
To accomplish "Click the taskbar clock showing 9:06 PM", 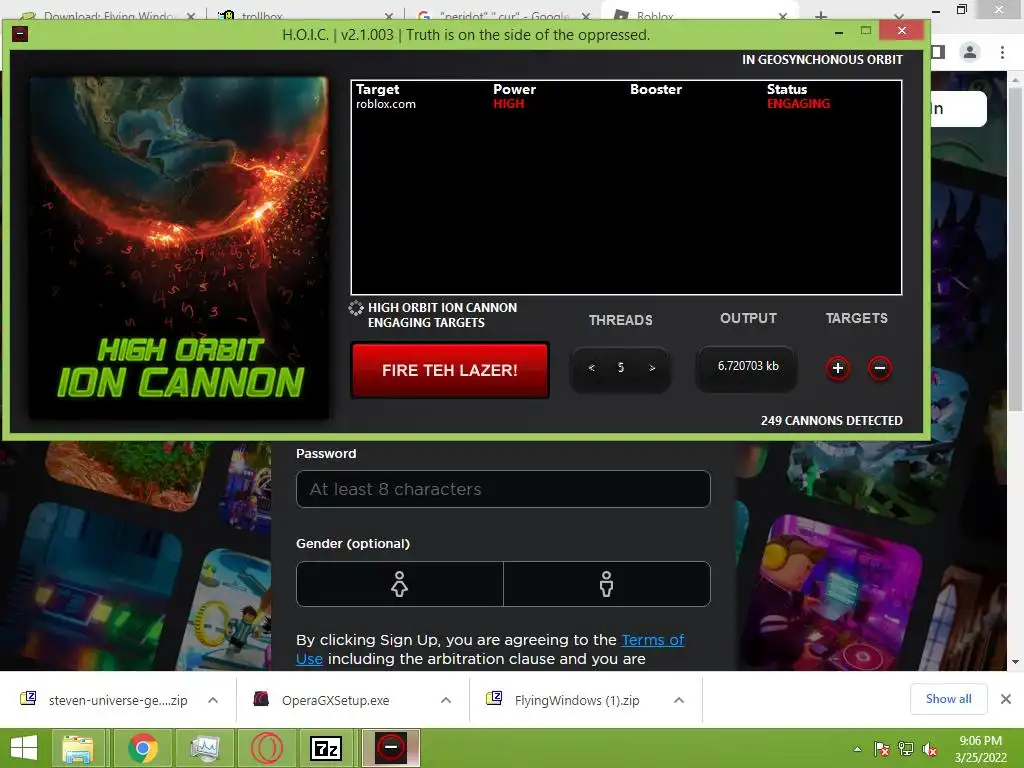I will pyautogui.click(x=980, y=749).
